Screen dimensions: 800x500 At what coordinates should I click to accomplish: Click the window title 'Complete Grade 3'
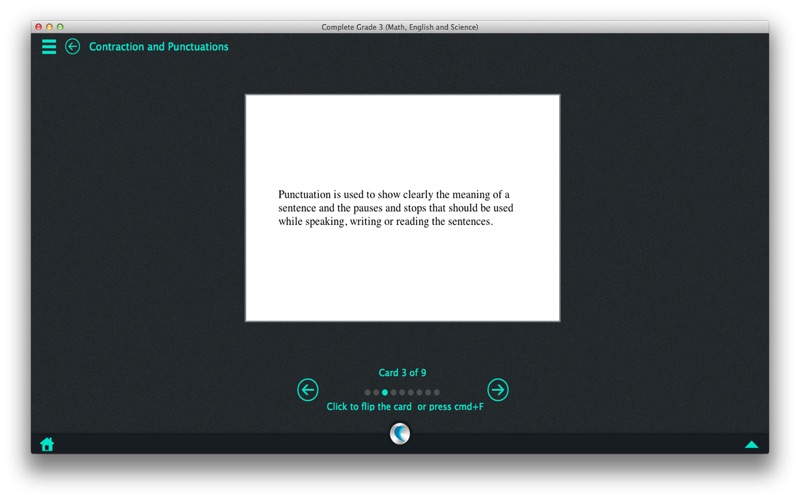399,27
